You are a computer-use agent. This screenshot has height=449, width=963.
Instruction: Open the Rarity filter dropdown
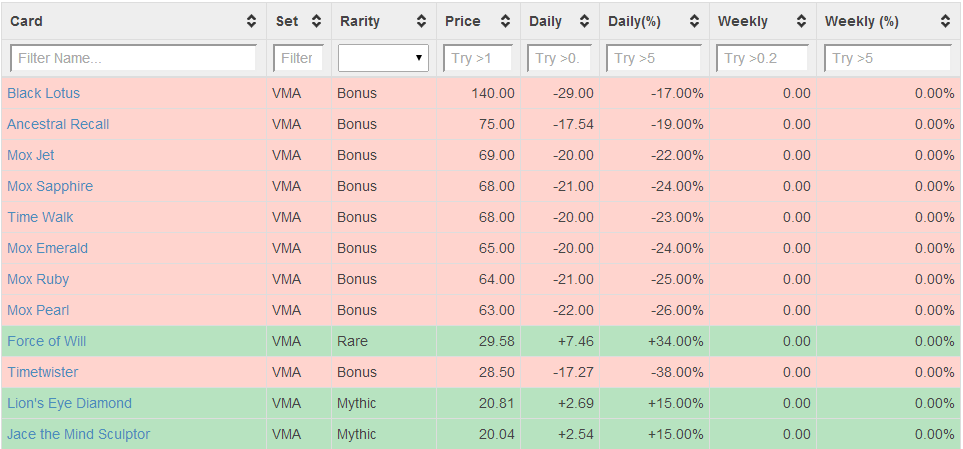[383, 58]
